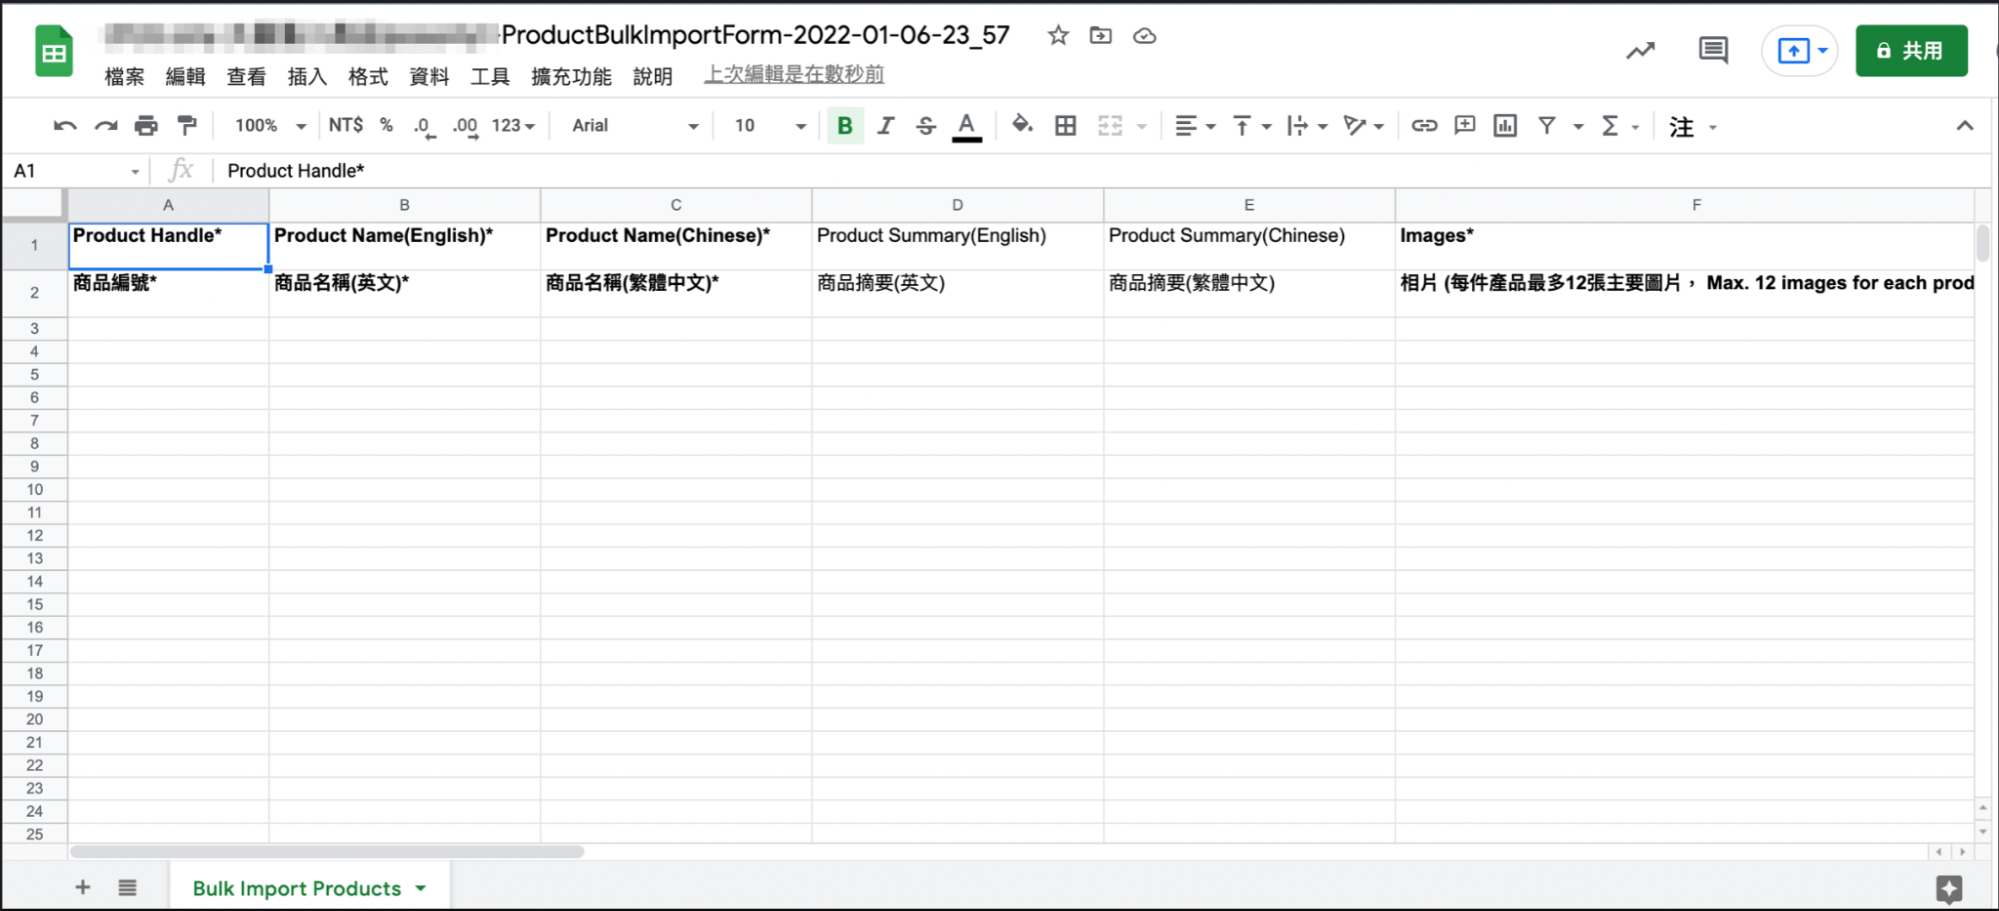
Task: Collapse the menus with chevron arrow
Action: (x=1965, y=126)
